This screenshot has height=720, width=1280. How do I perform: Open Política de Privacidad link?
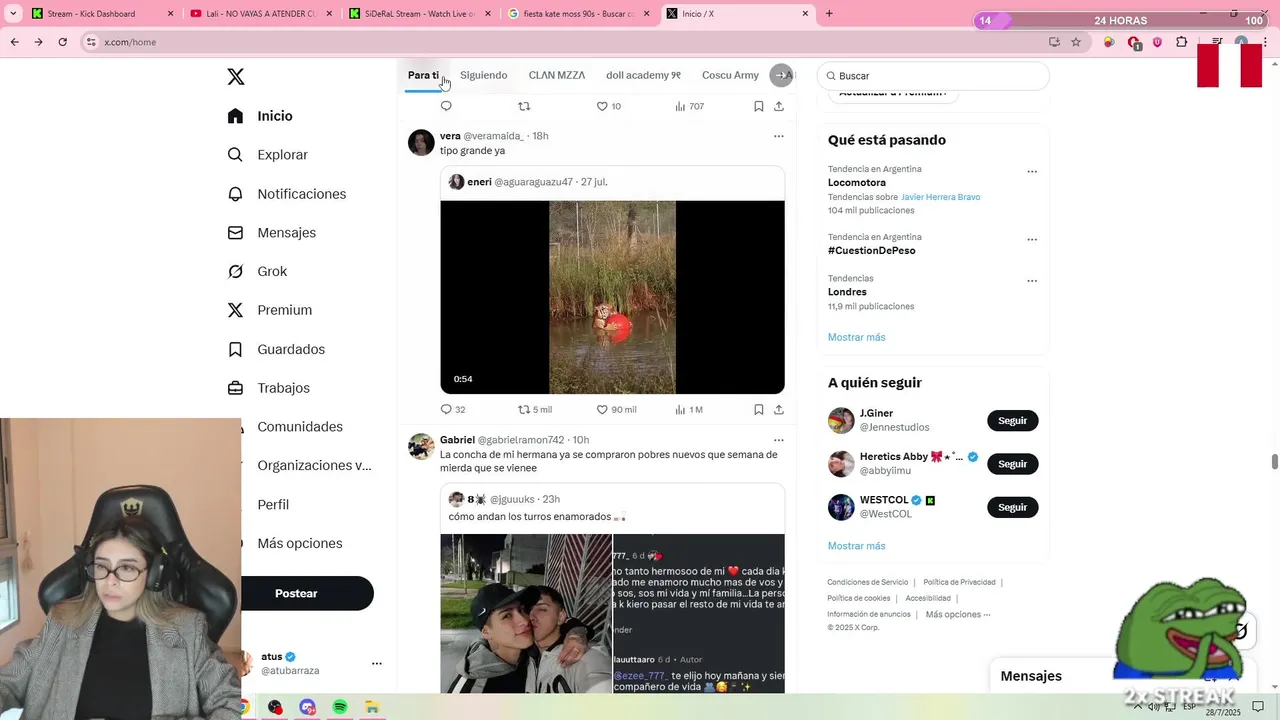pos(959,582)
